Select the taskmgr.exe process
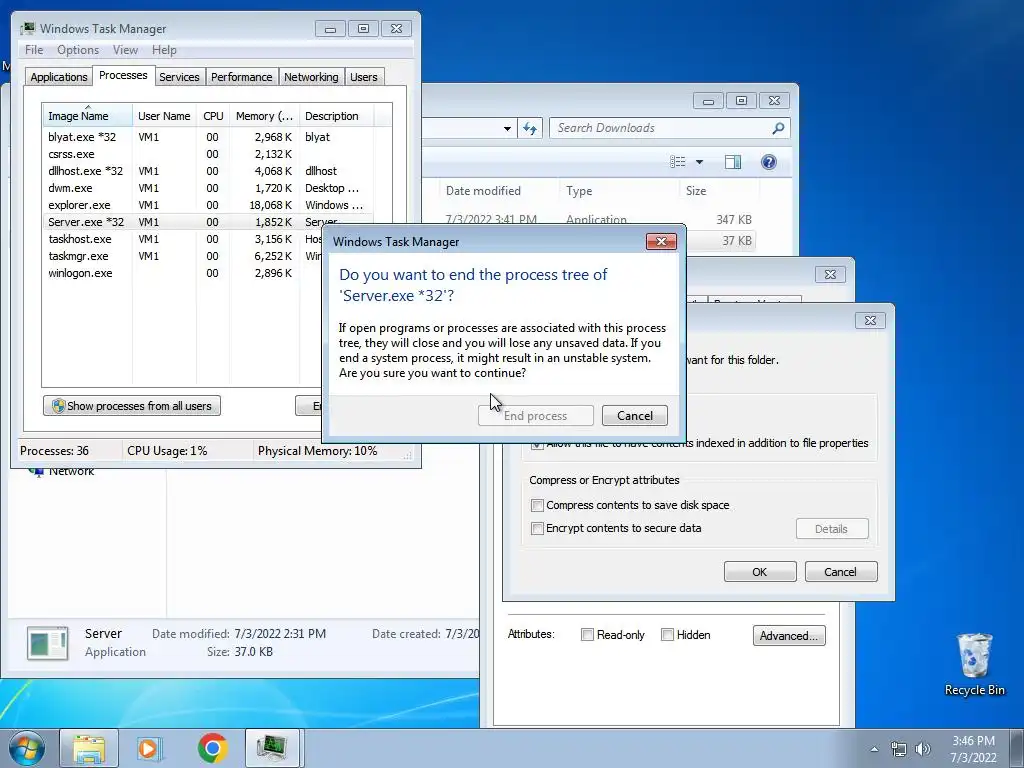 (183, 256)
